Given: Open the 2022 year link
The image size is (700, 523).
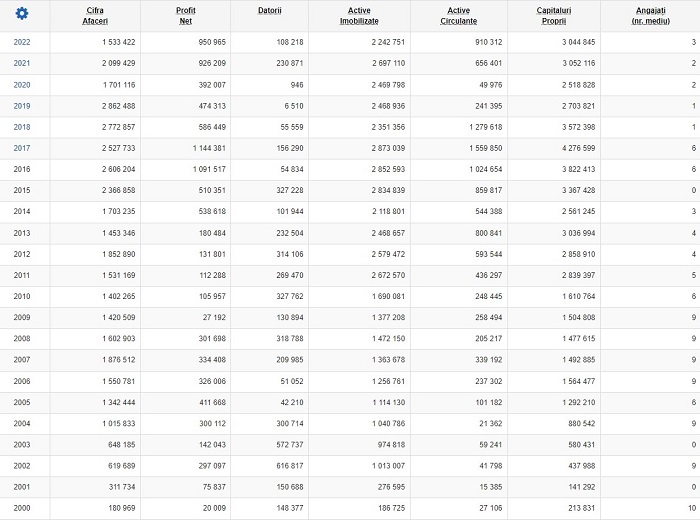Looking at the screenshot, I should coord(22,42).
